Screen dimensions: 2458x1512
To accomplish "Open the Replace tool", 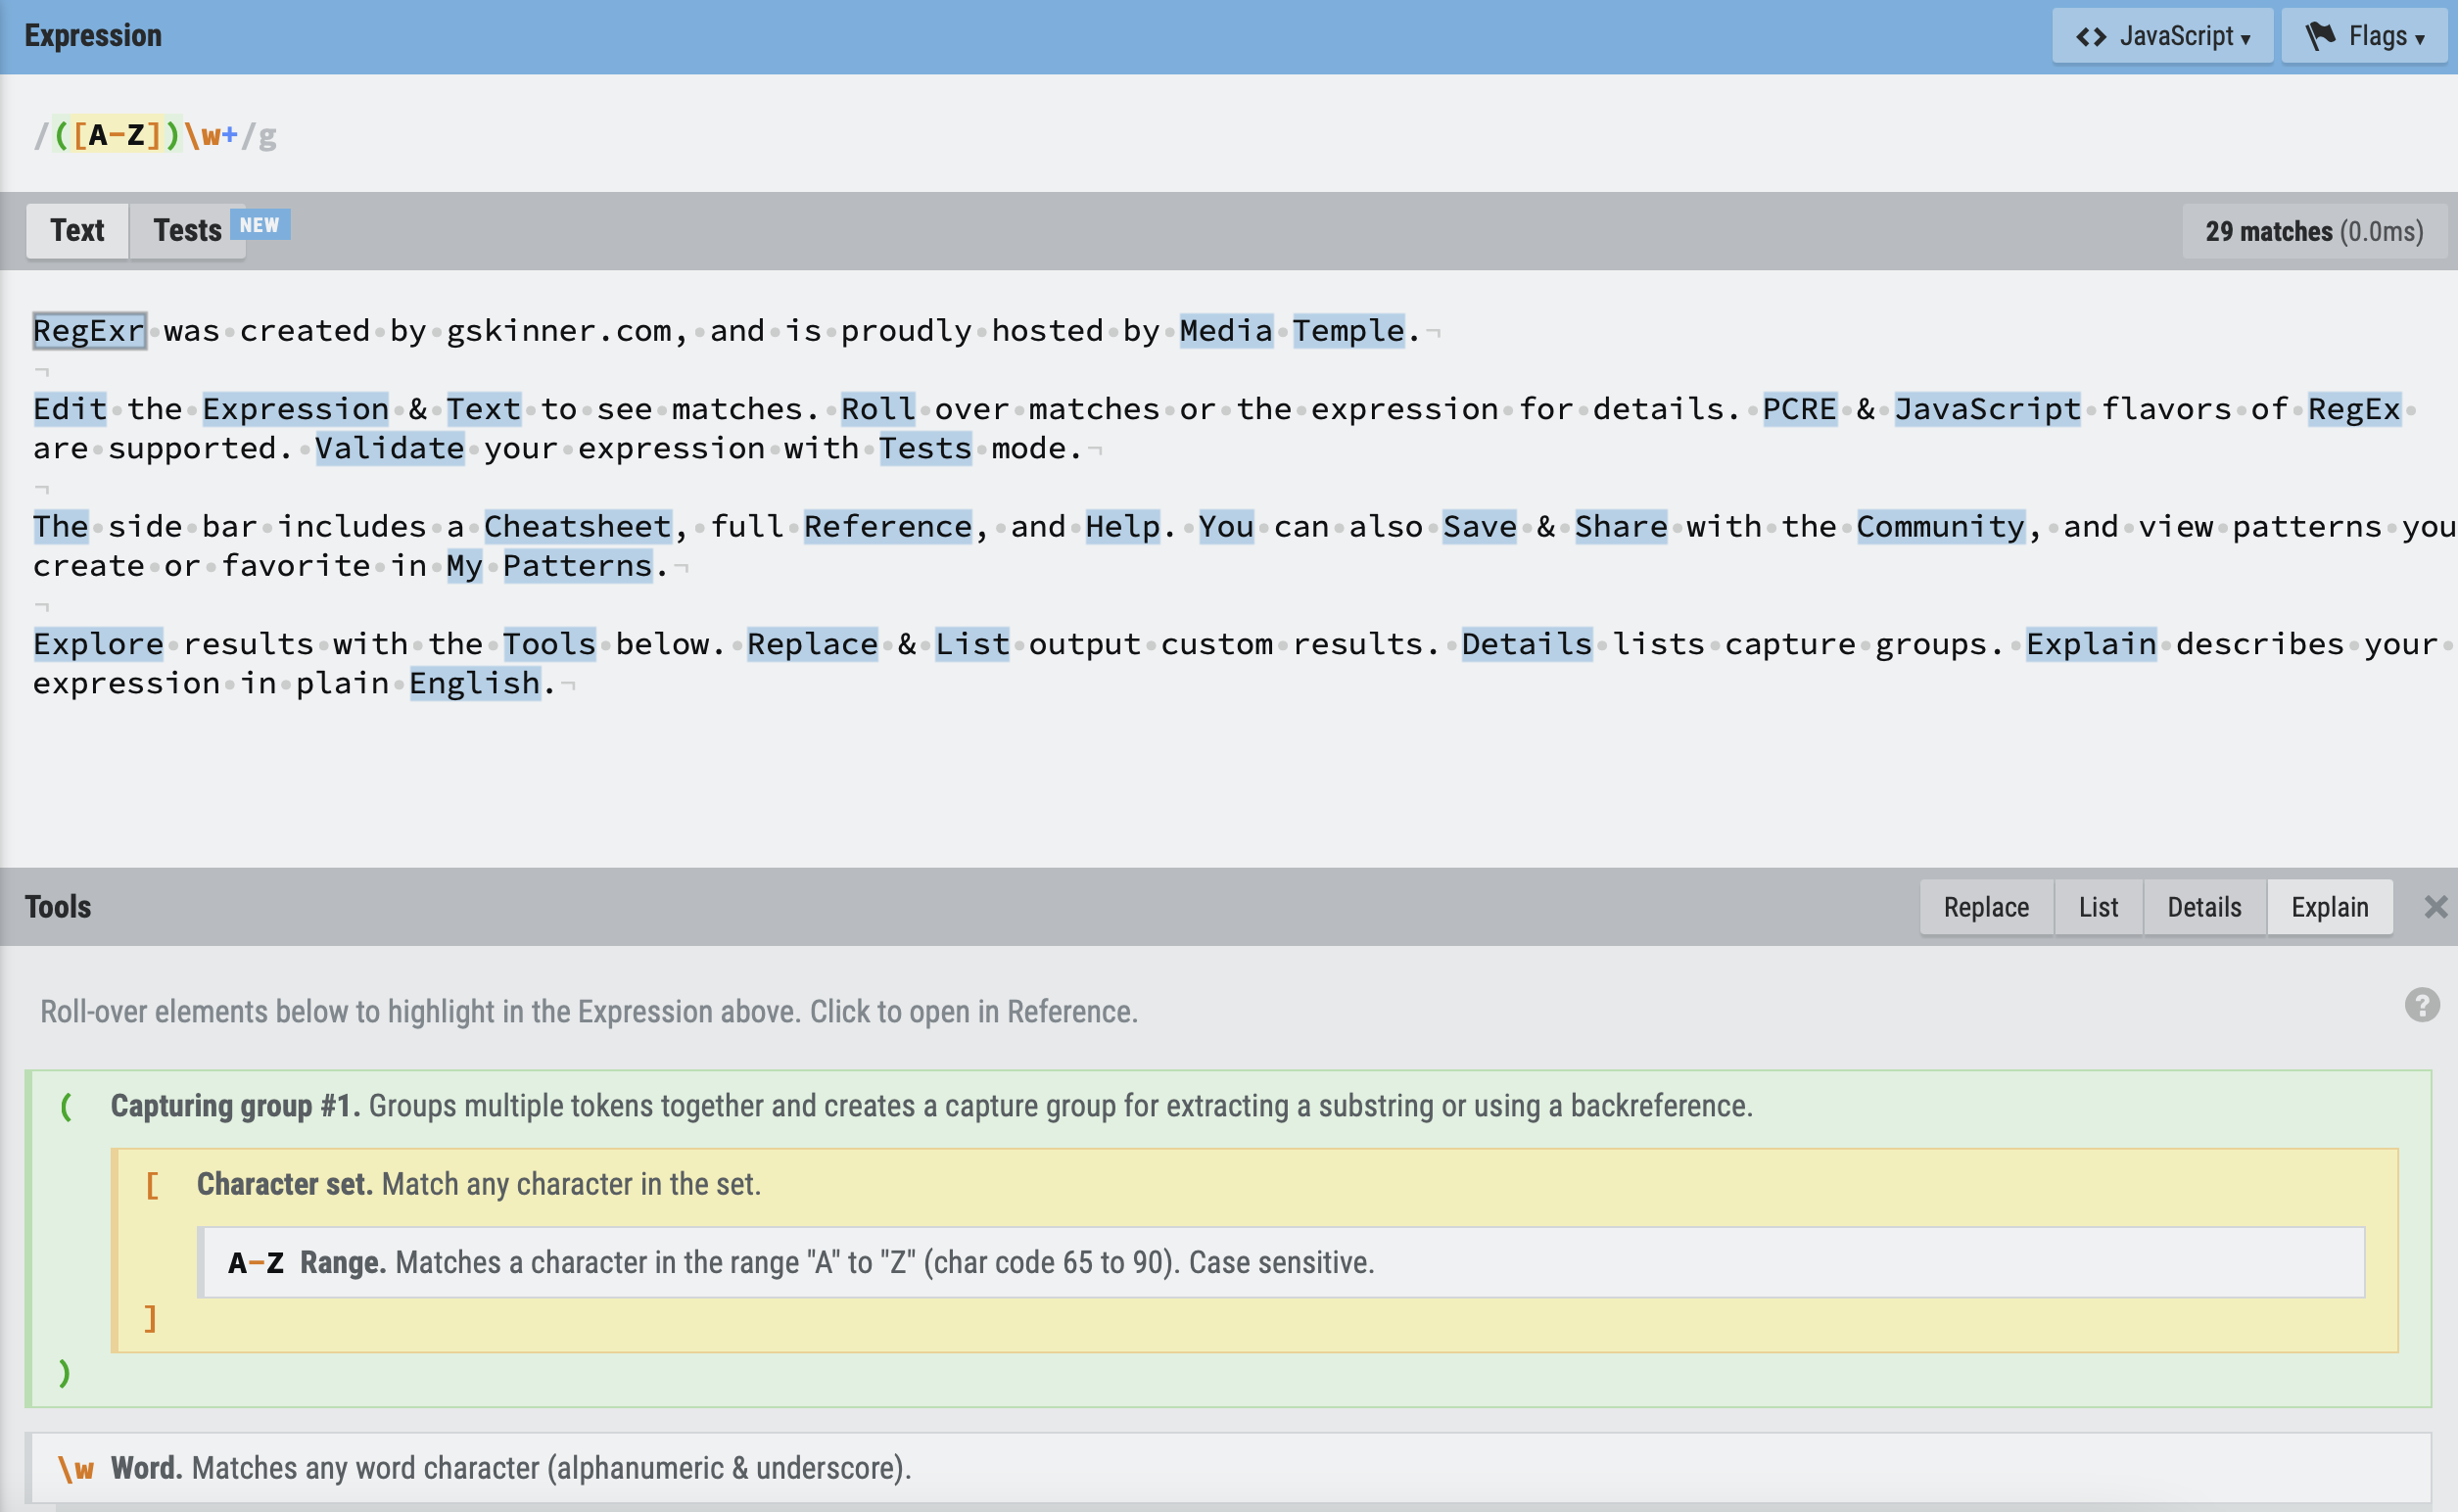I will [x=1986, y=907].
